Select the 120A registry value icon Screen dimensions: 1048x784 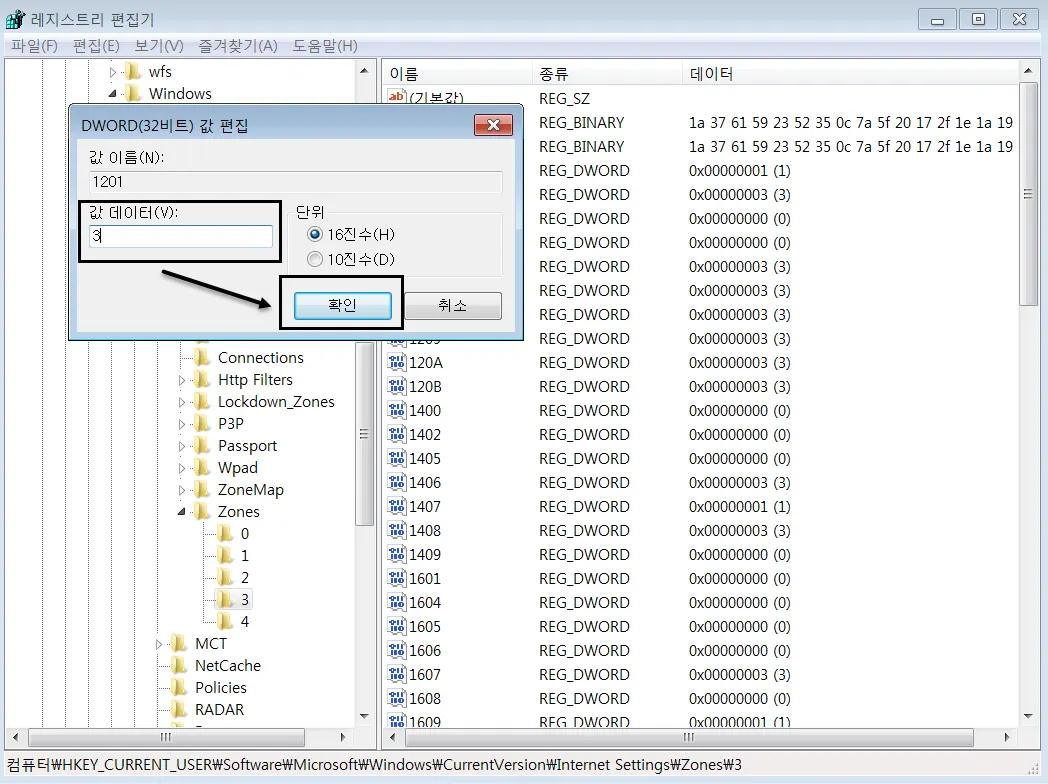(x=398, y=363)
